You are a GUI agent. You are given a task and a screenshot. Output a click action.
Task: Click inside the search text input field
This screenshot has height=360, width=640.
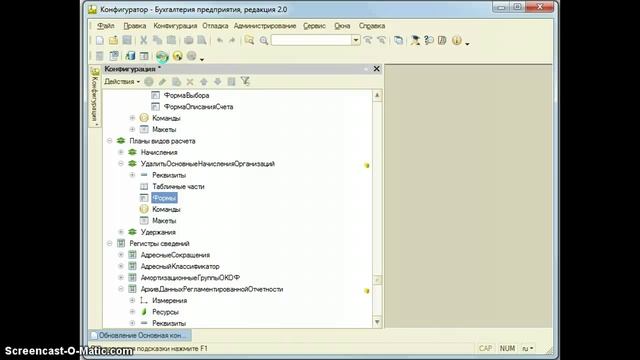pos(311,40)
